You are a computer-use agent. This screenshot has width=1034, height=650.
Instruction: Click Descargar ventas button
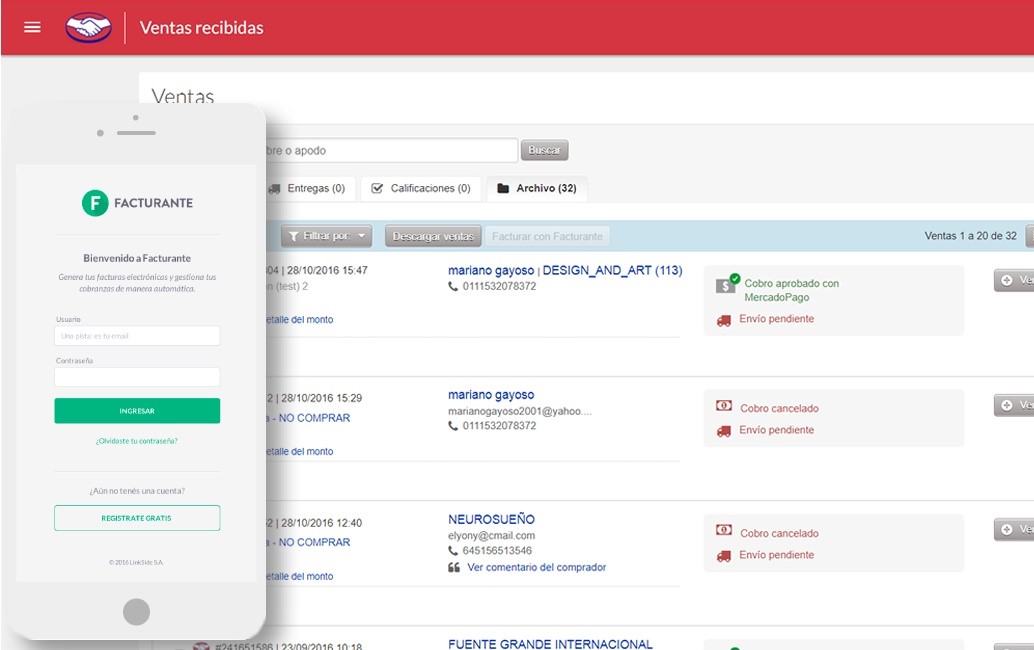433,236
